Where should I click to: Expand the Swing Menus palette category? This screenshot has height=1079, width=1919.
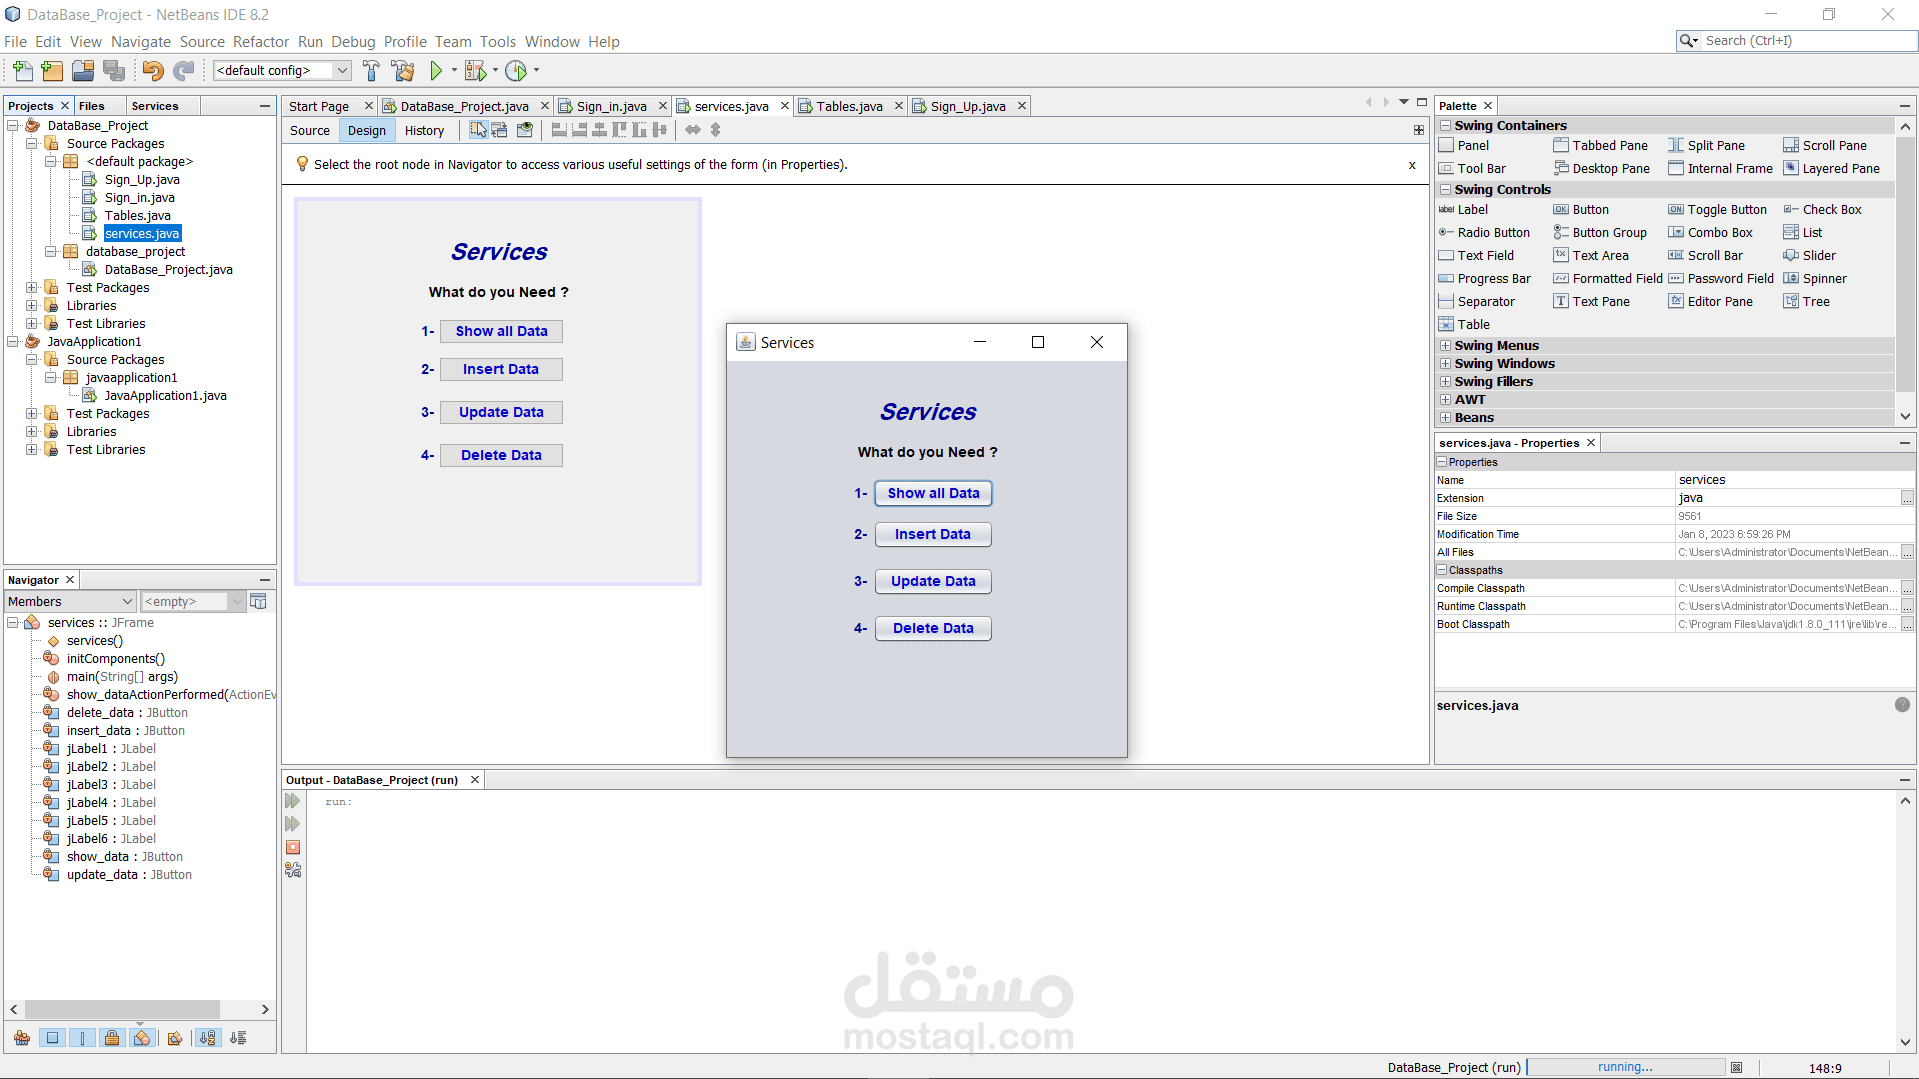point(1445,346)
